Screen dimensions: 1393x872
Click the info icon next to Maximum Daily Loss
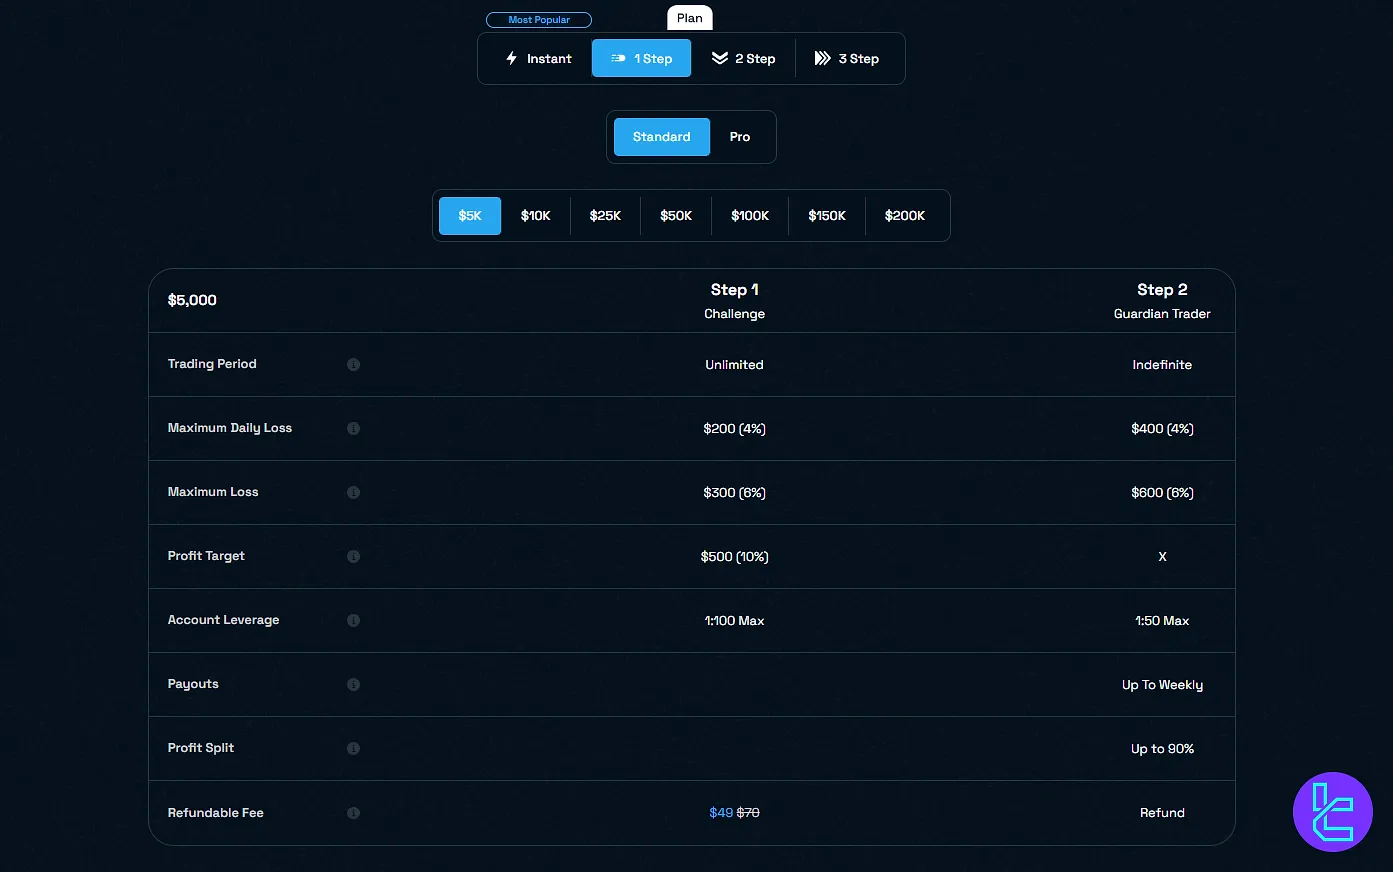point(353,429)
